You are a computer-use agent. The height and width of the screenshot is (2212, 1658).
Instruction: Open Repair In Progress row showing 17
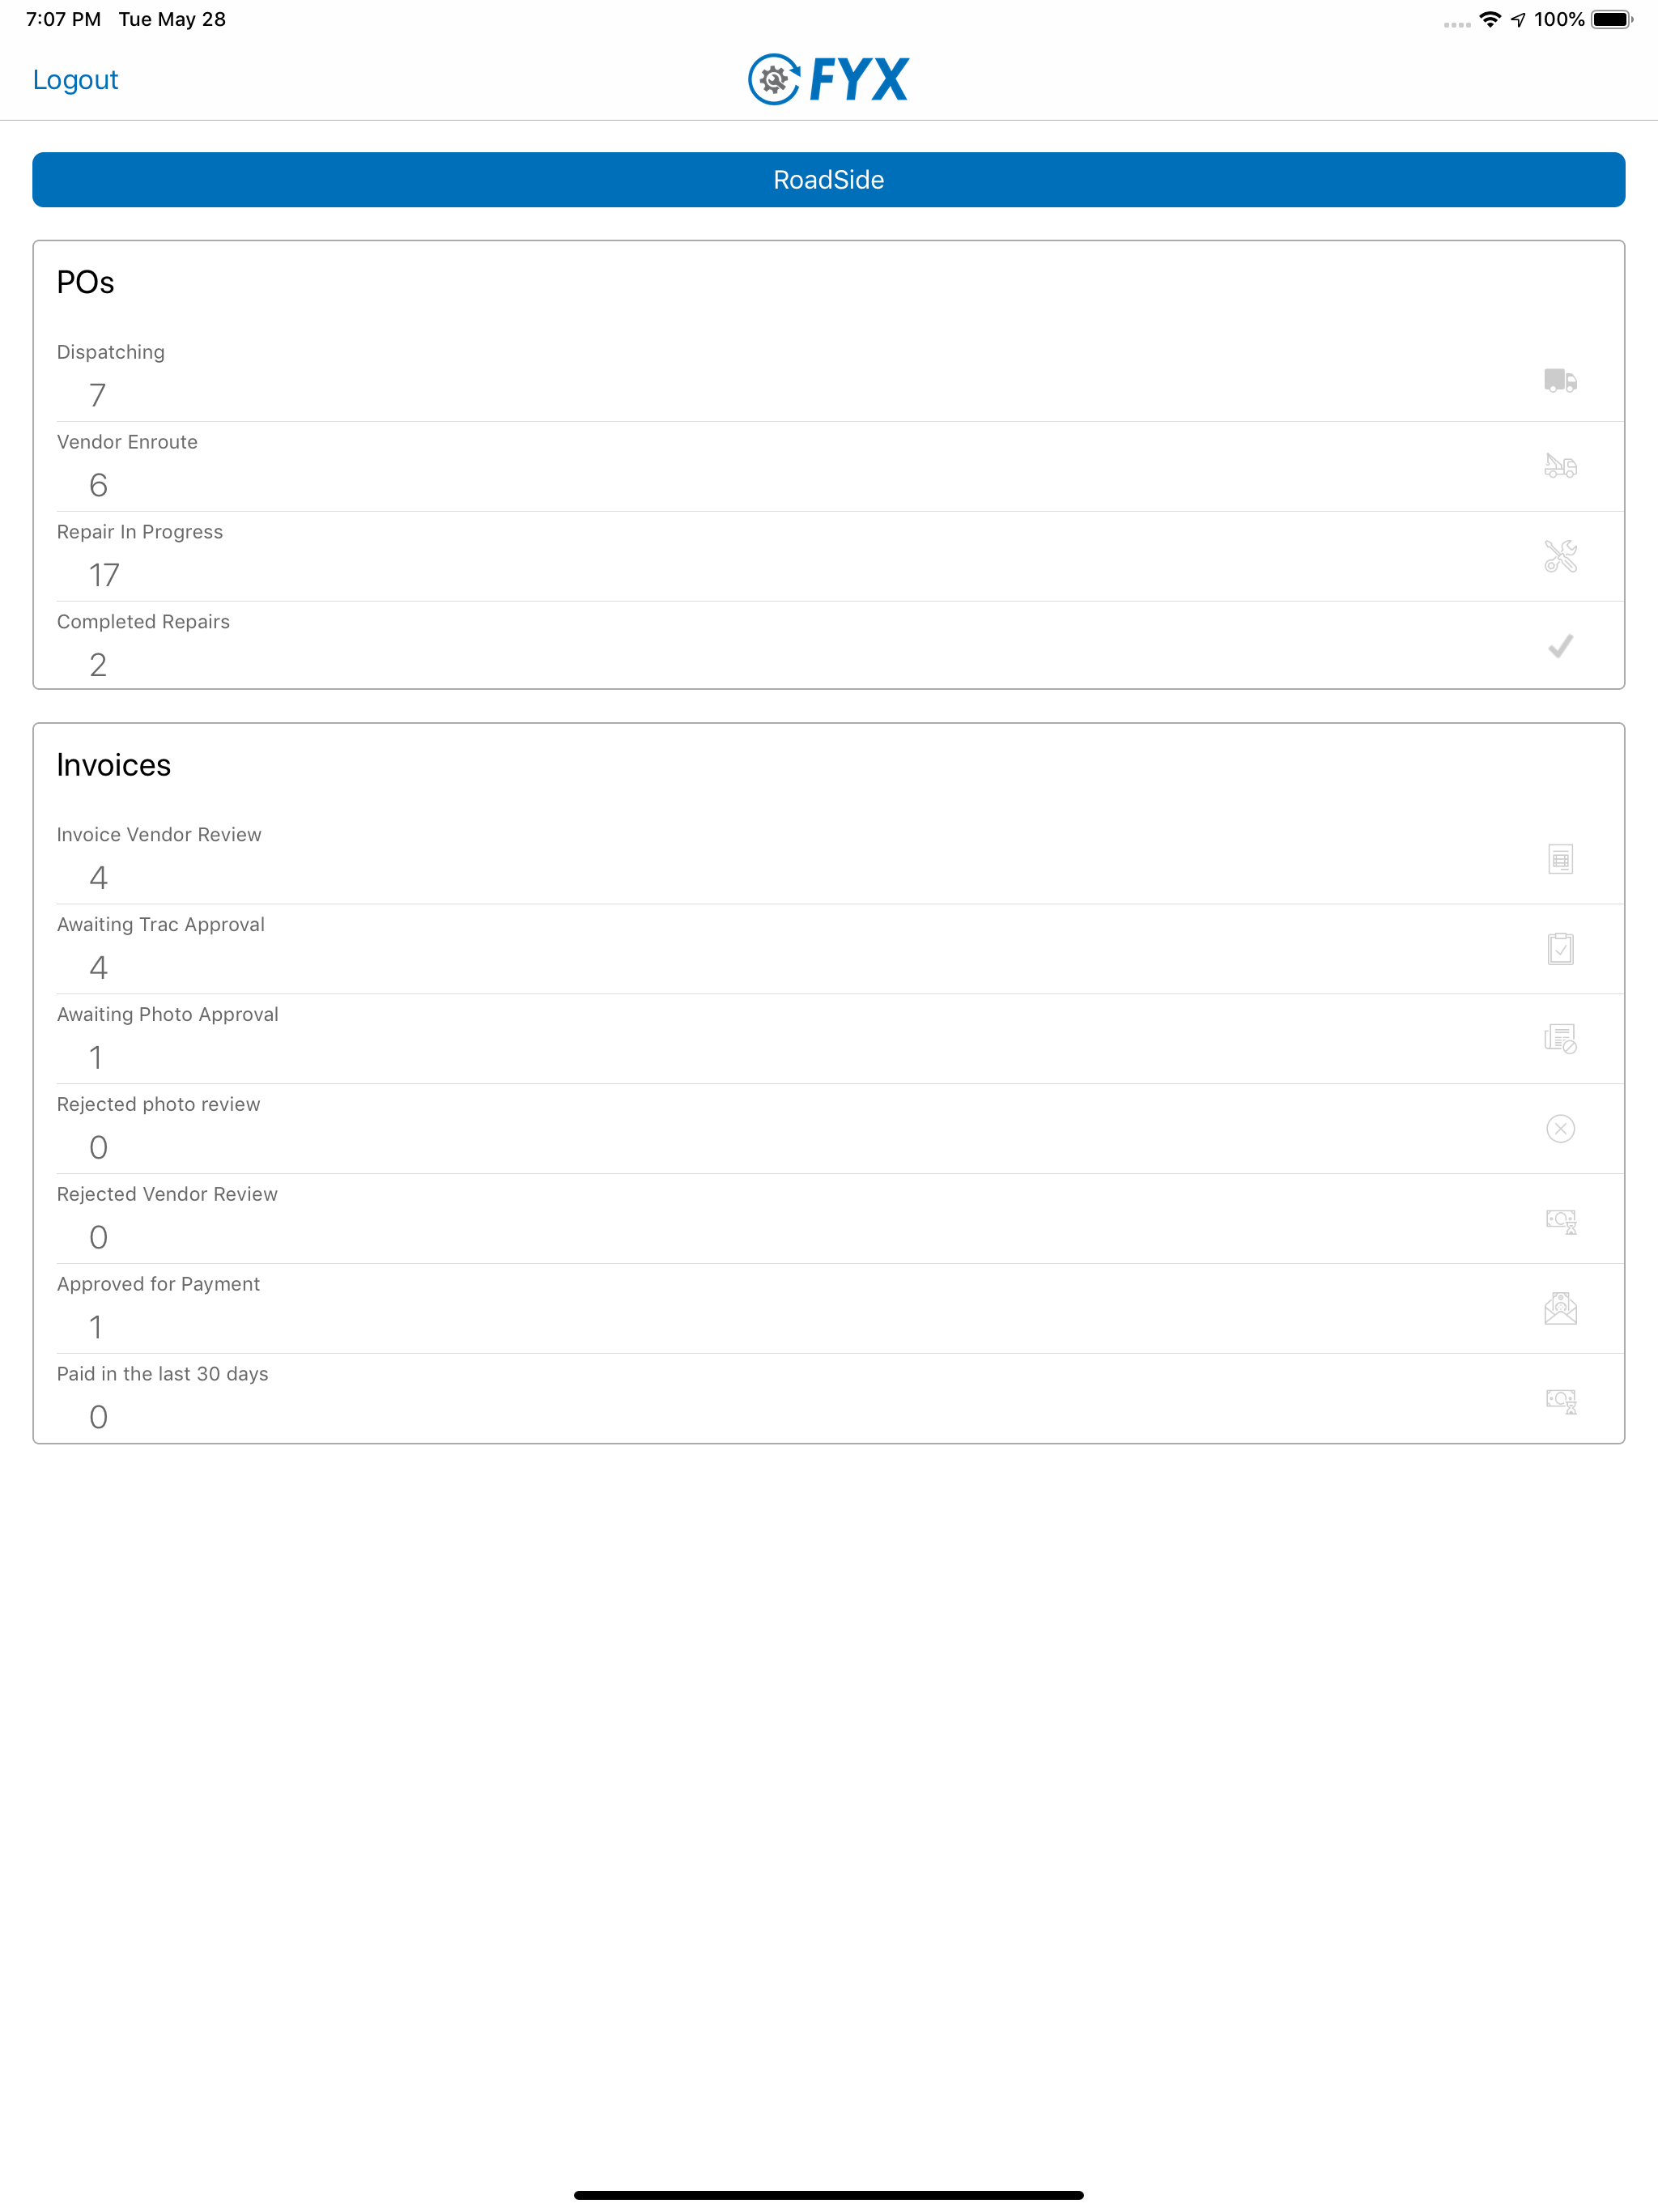tap(829, 557)
